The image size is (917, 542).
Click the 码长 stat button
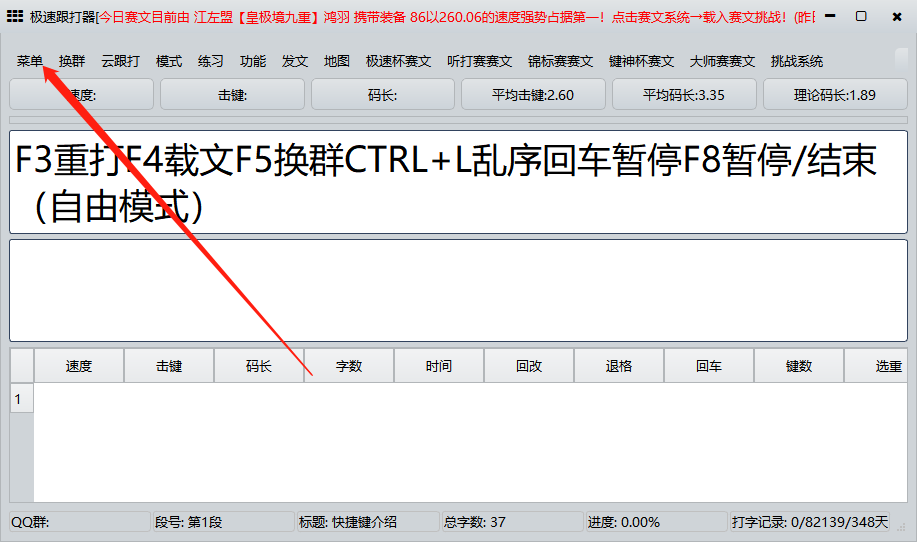(x=383, y=95)
